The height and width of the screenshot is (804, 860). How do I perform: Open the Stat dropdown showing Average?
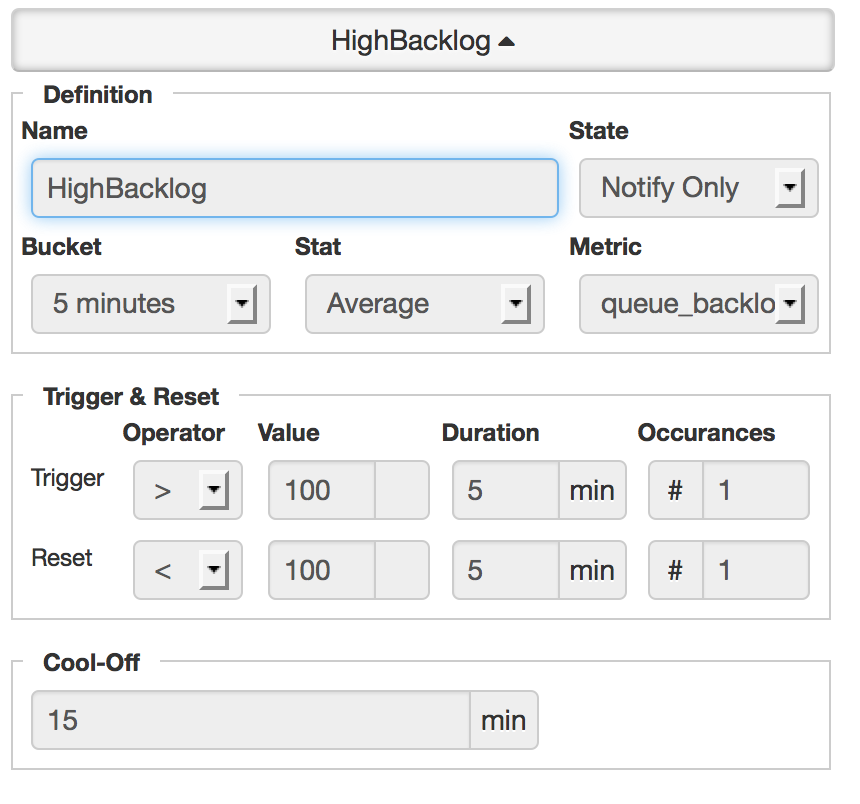pos(424,304)
